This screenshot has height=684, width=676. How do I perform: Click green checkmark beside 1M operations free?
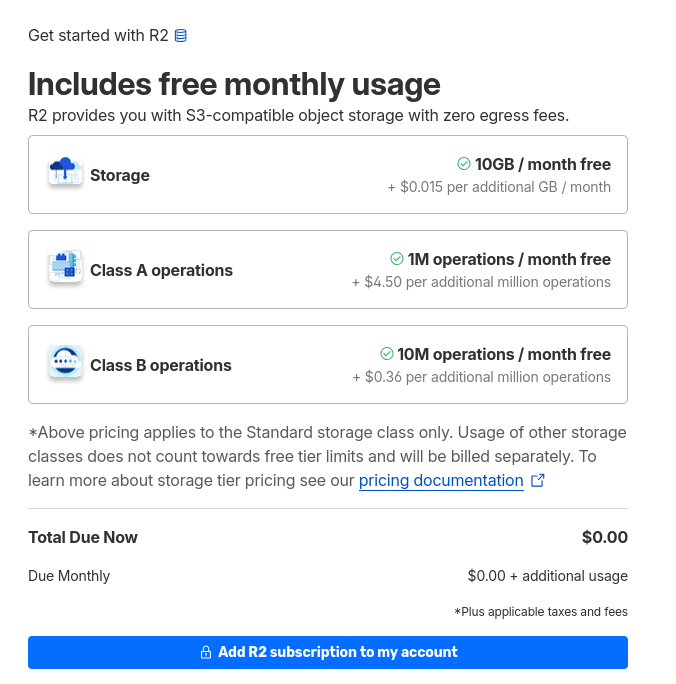[x=396, y=259]
